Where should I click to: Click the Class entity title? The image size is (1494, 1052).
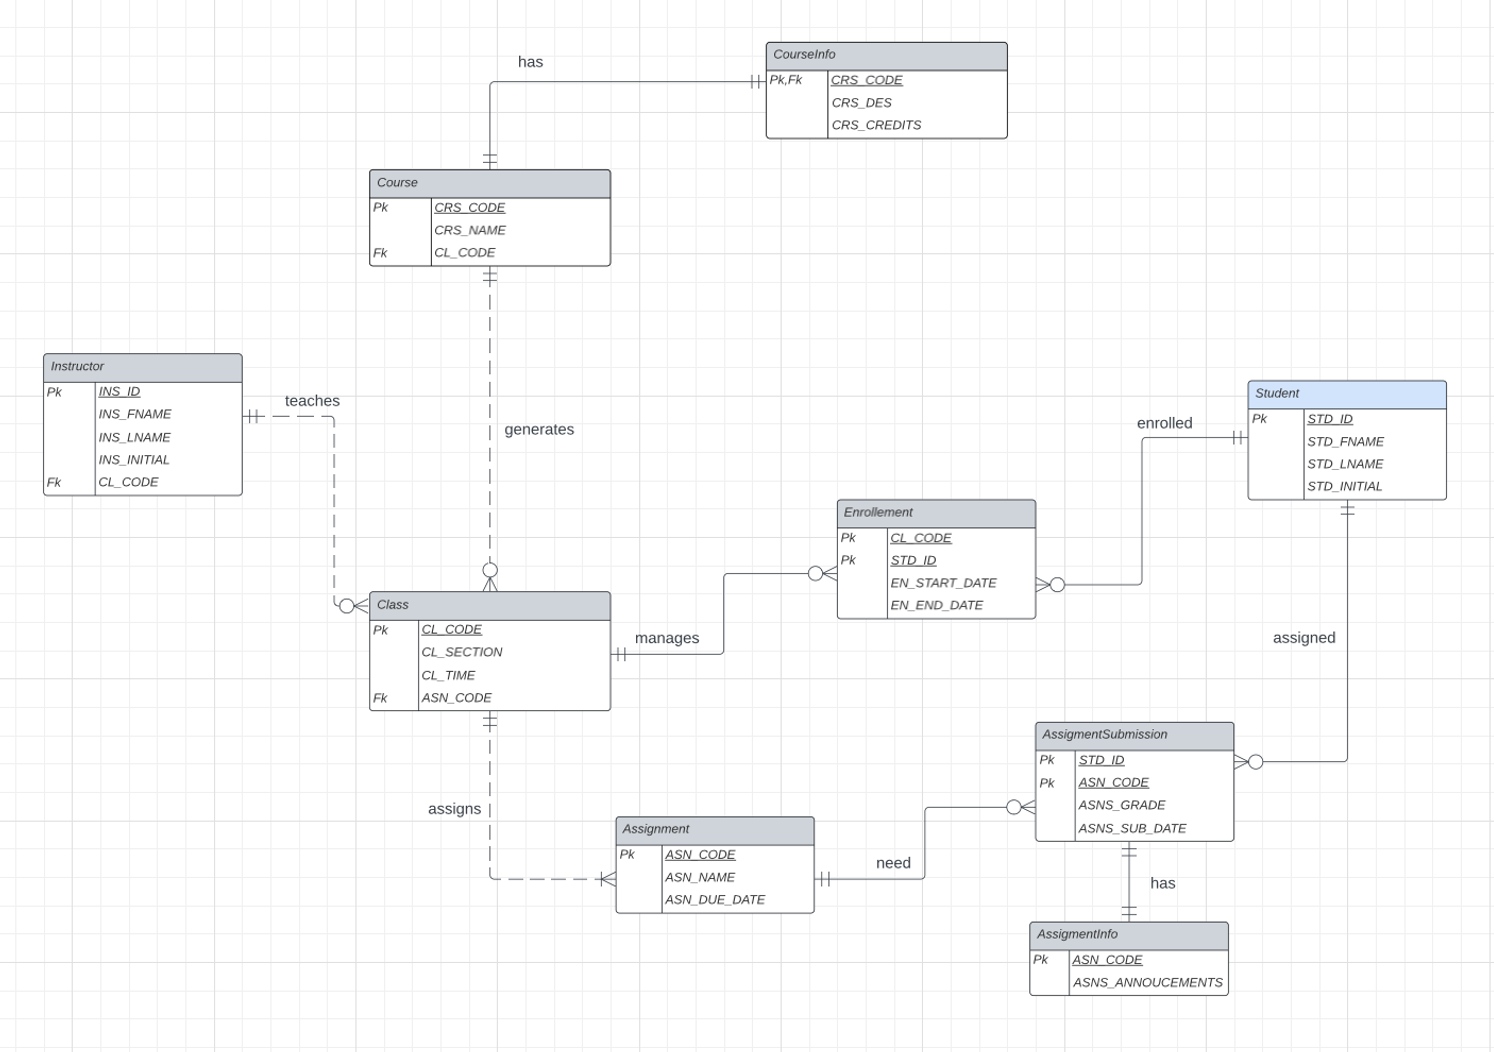coord(490,605)
